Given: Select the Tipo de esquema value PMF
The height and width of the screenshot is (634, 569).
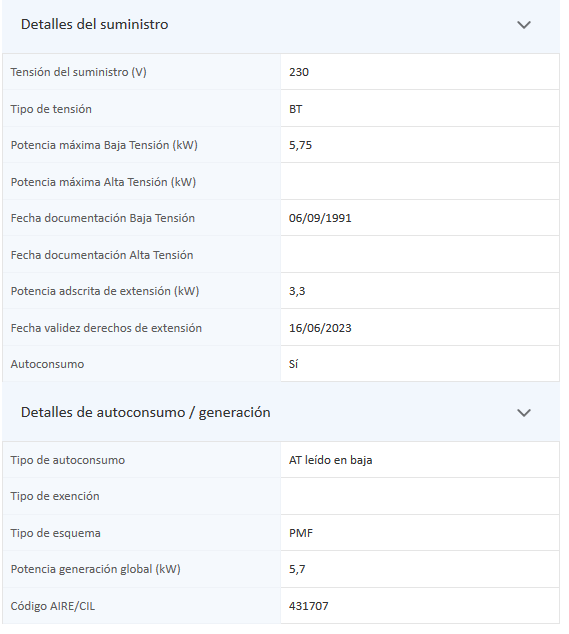Looking at the screenshot, I should click(x=301, y=533).
